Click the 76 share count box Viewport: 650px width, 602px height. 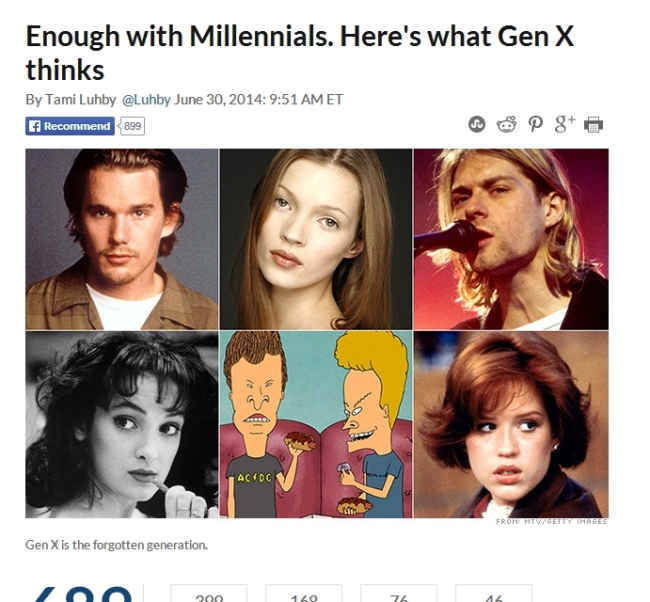pos(398,593)
